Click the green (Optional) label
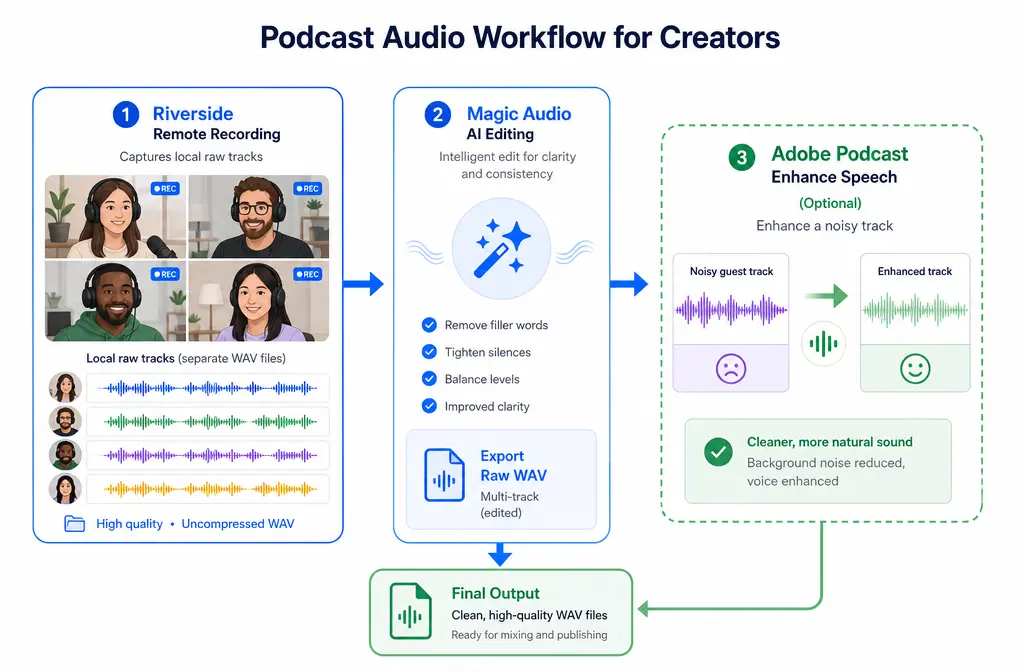Image resolution: width=1024 pixels, height=672 pixels. tap(830, 203)
